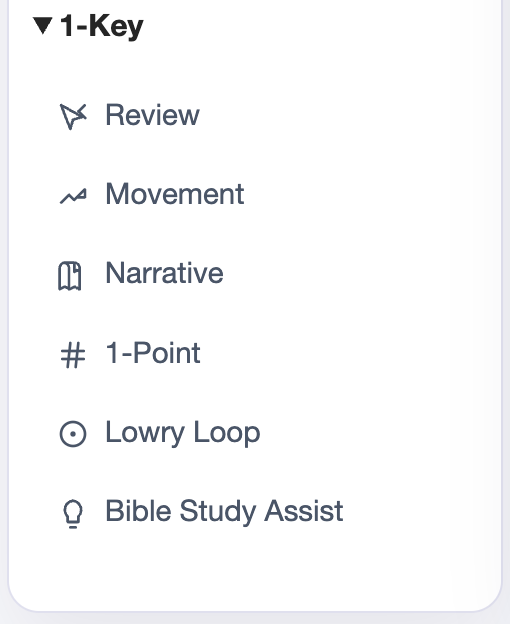The height and width of the screenshot is (624, 510).
Task: Launch Bible Study Assist from the list
Action: click(x=224, y=511)
